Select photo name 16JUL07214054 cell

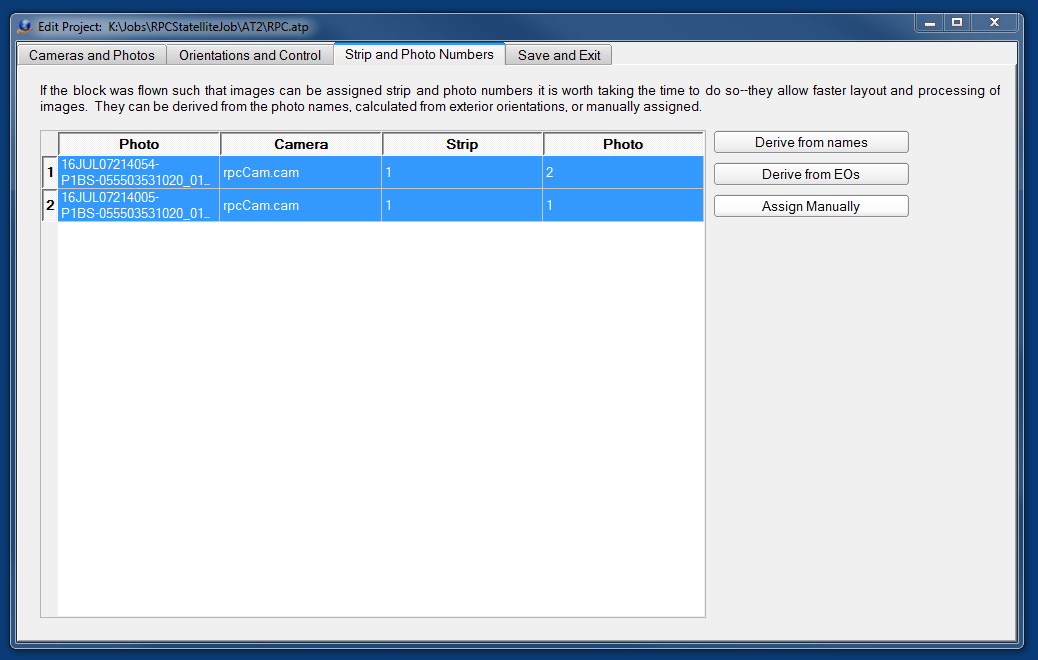(x=139, y=172)
